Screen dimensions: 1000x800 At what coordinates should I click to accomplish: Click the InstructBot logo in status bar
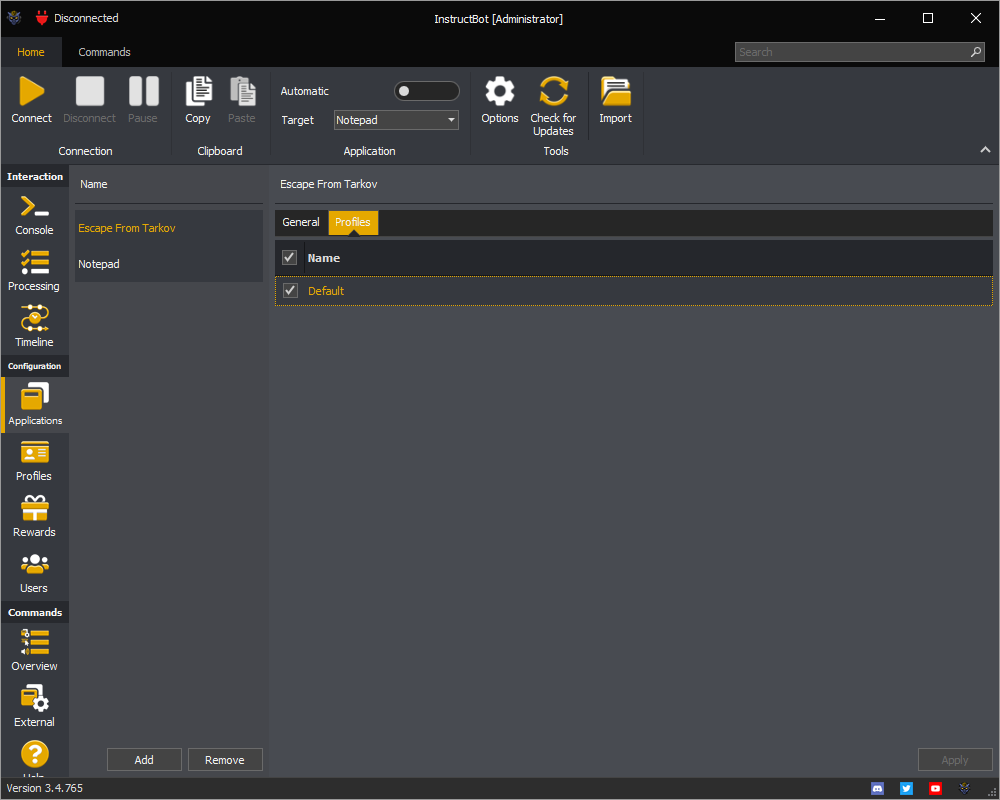click(x=964, y=789)
